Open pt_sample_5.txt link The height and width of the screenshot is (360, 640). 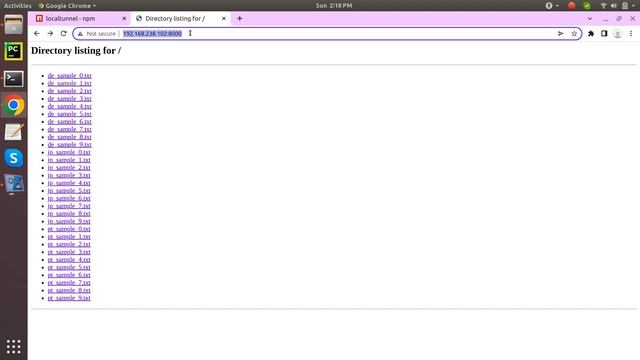click(x=69, y=267)
